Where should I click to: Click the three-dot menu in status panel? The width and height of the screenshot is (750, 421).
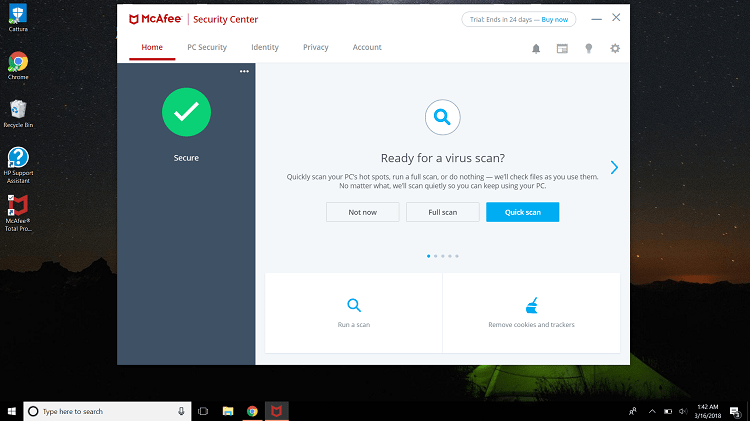(x=244, y=71)
